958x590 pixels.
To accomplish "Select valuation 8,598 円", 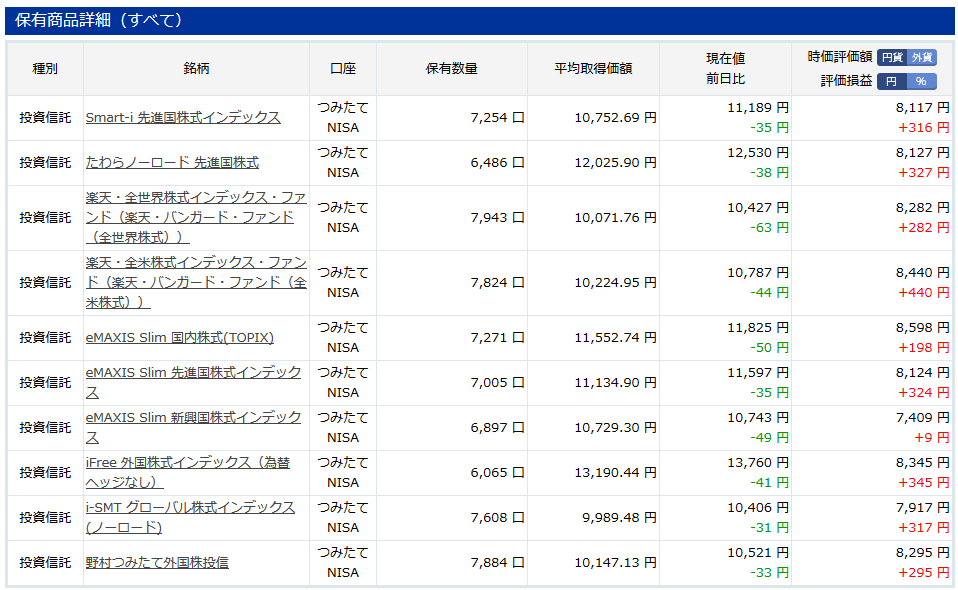I will click(923, 327).
